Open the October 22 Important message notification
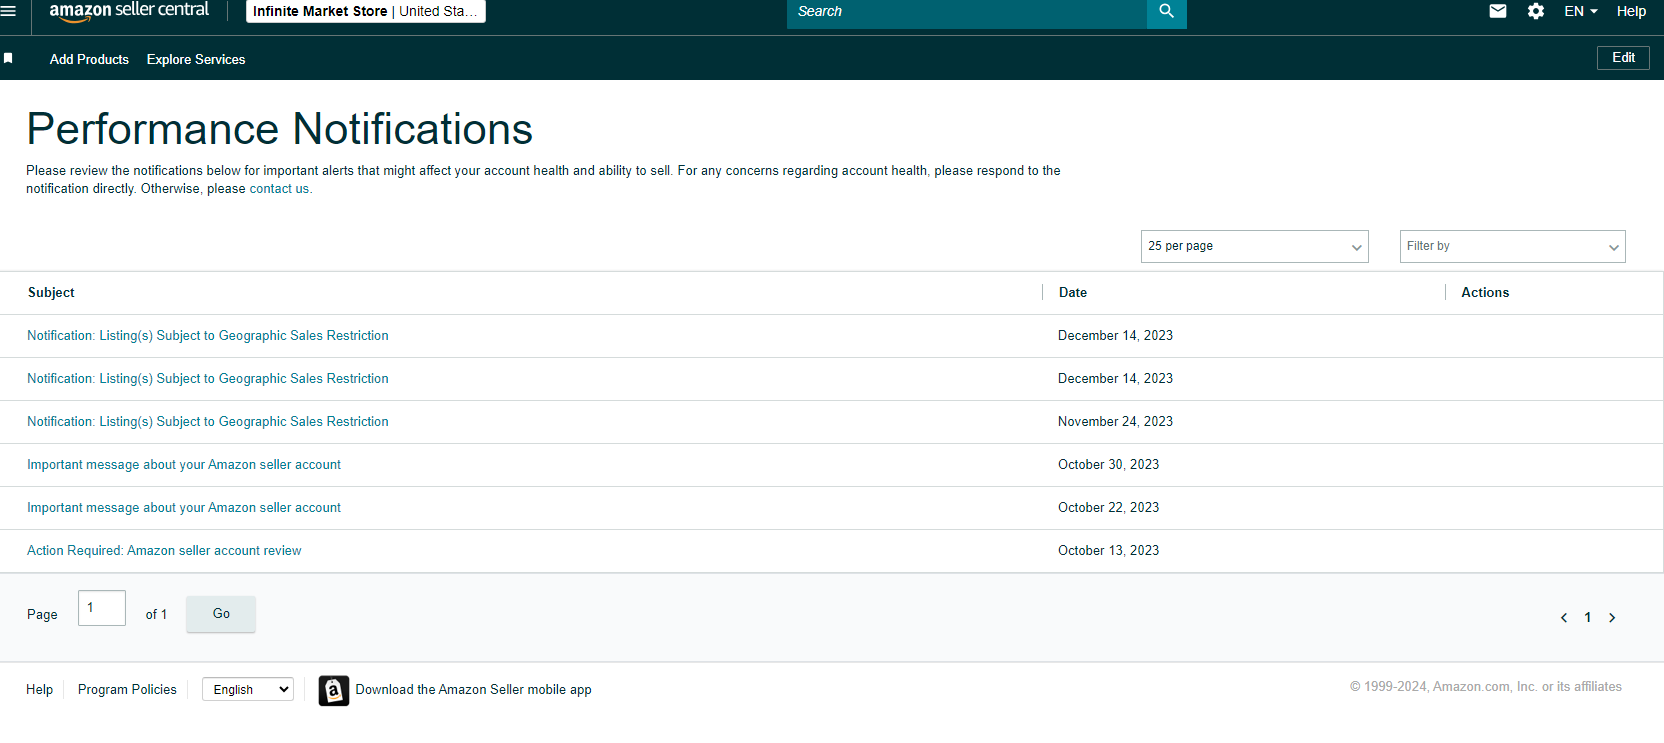 (184, 508)
